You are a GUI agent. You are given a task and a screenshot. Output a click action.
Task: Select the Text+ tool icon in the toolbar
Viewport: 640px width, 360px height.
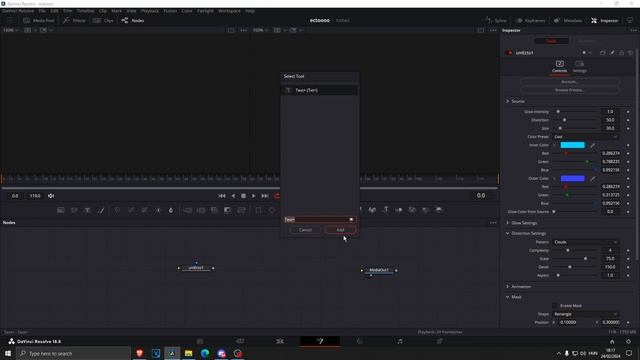(87, 210)
